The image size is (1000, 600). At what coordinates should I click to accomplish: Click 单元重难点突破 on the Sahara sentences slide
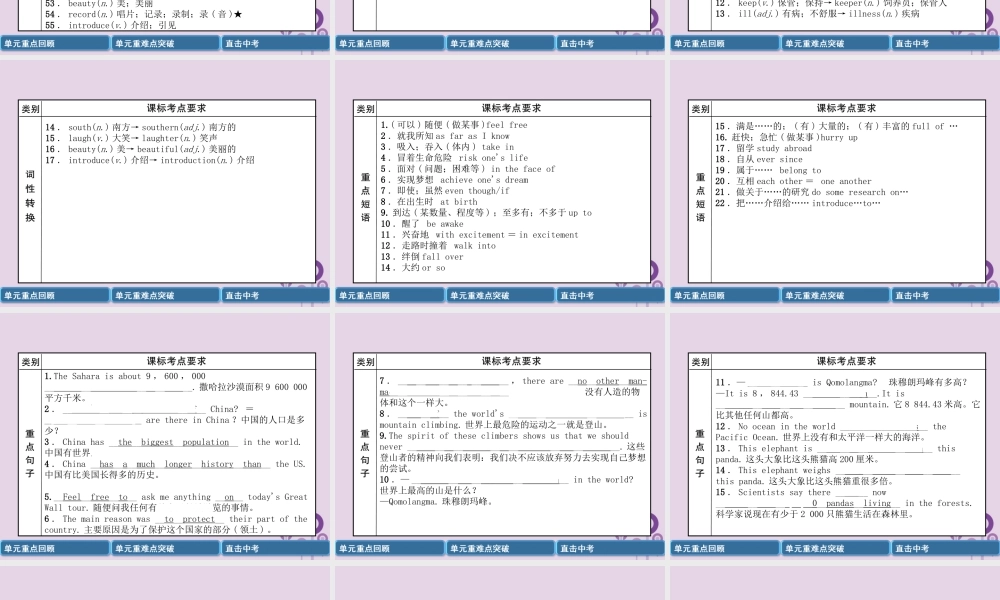(x=166, y=548)
